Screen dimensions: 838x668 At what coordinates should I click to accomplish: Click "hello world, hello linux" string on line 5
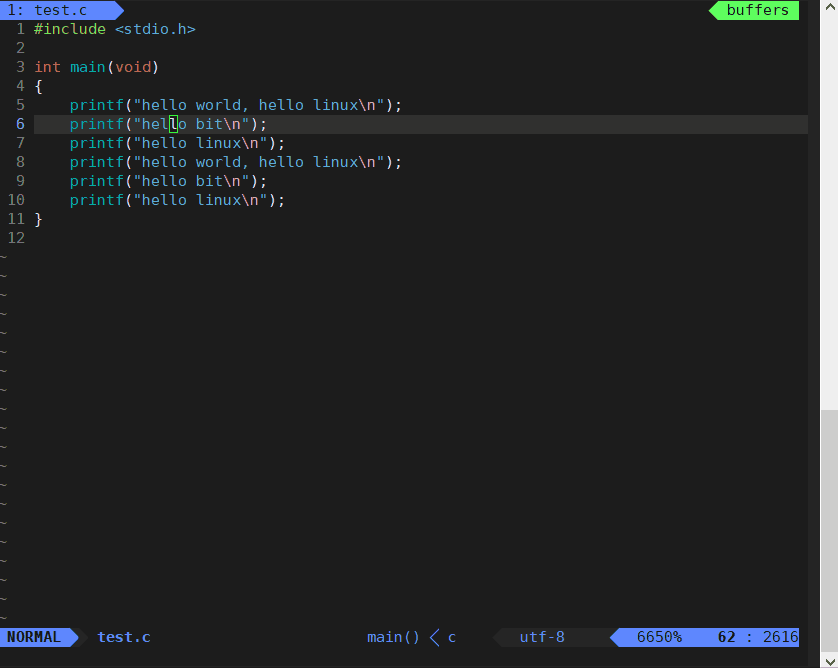coord(259,105)
